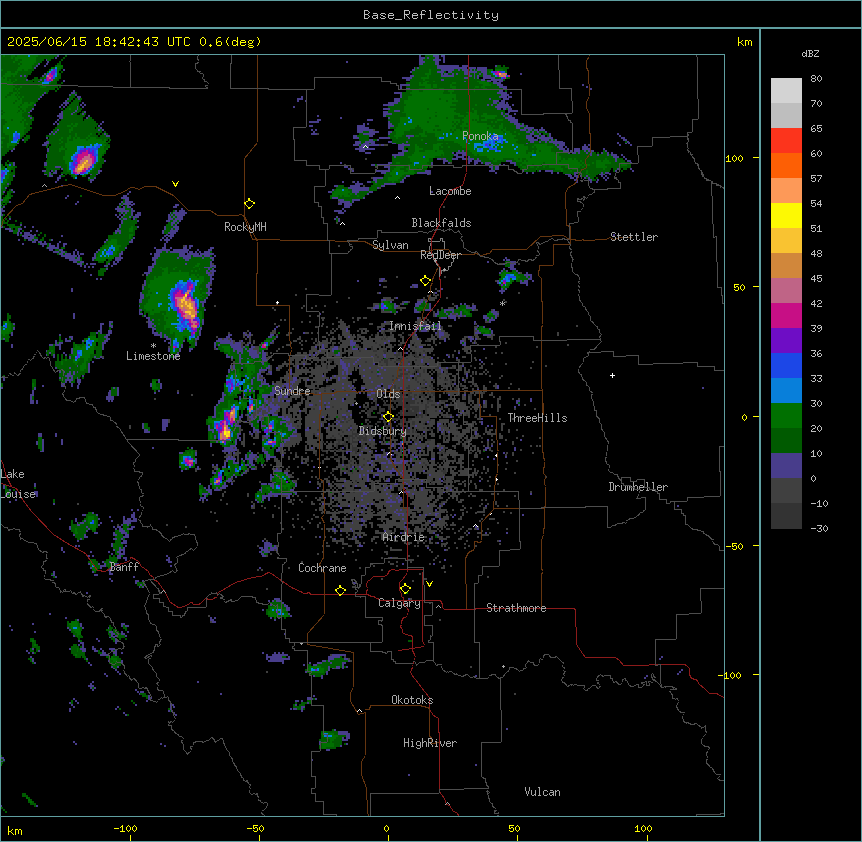Pick the bright green swatch between 30 and 20
862x842 pixels.
[x=786, y=416]
